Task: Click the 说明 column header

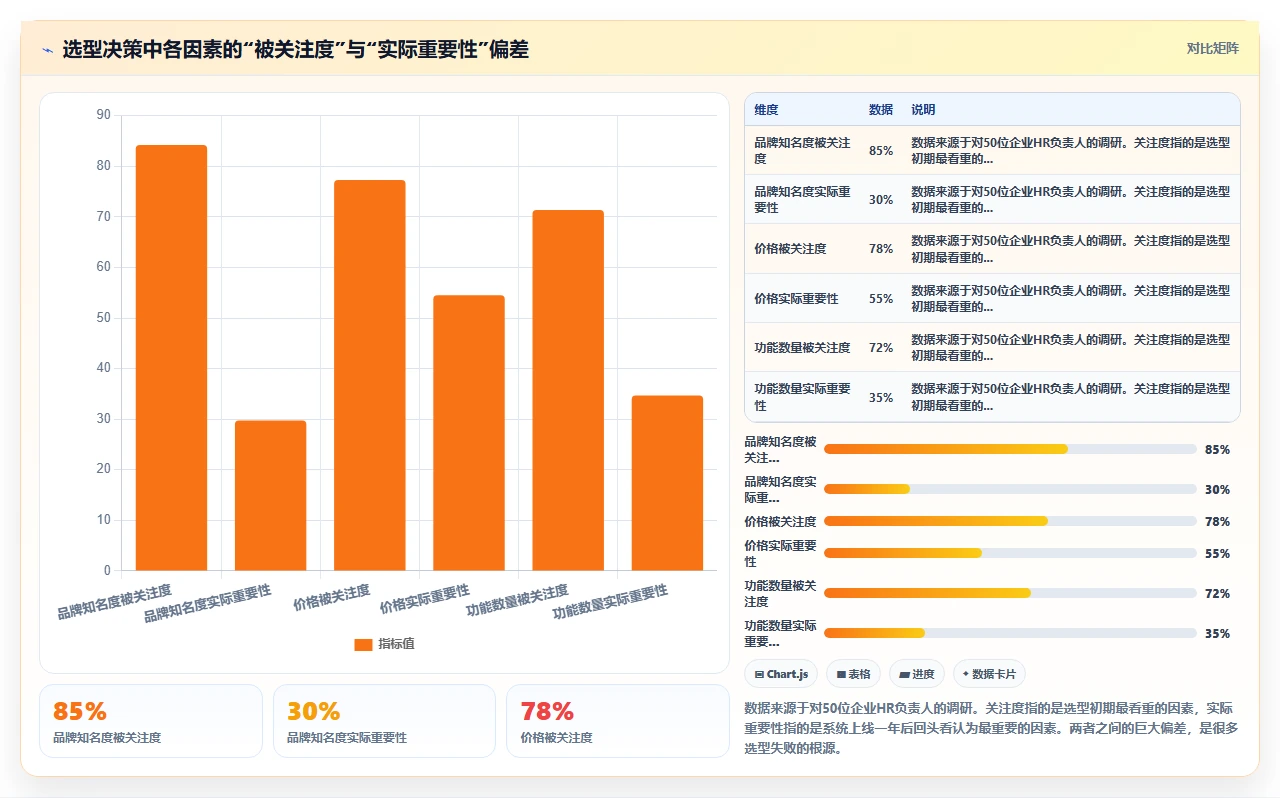Action: pyautogui.click(x=923, y=110)
